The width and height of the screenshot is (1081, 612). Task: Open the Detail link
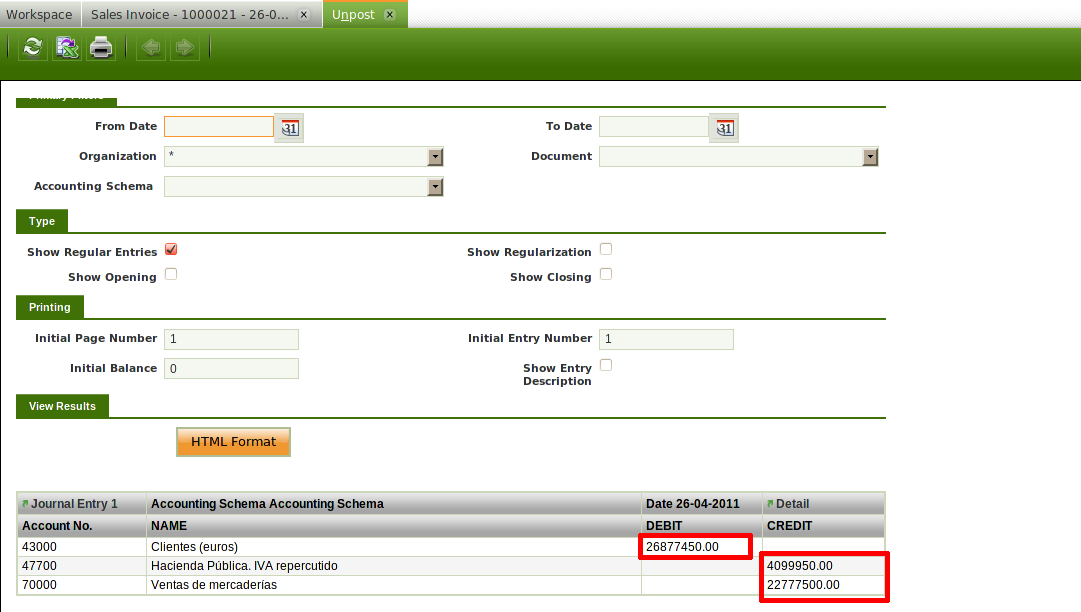click(792, 504)
